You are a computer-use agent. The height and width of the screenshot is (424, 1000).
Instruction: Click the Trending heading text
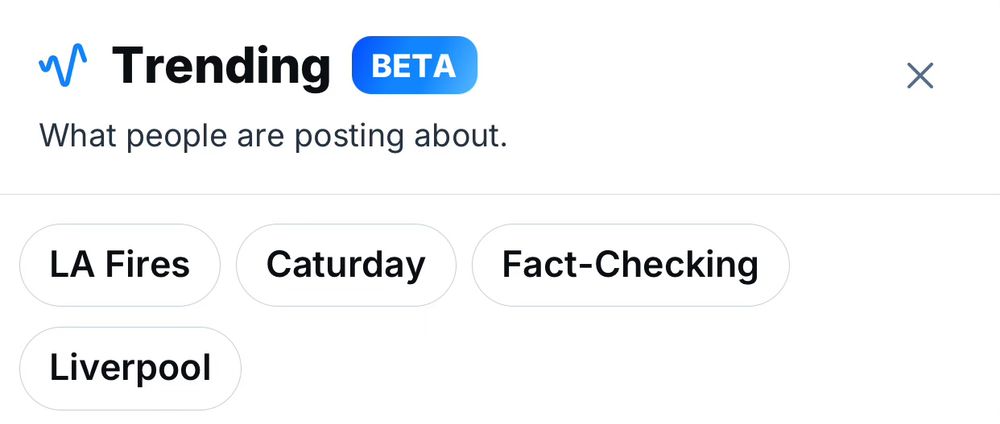221,66
